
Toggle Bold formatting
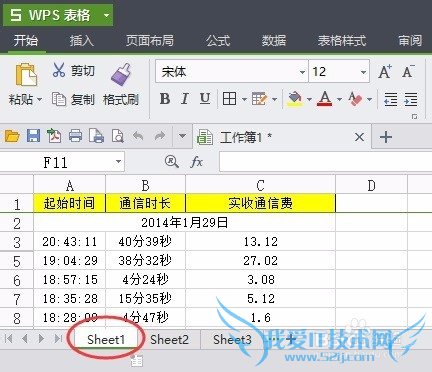click(x=165, y=99)
